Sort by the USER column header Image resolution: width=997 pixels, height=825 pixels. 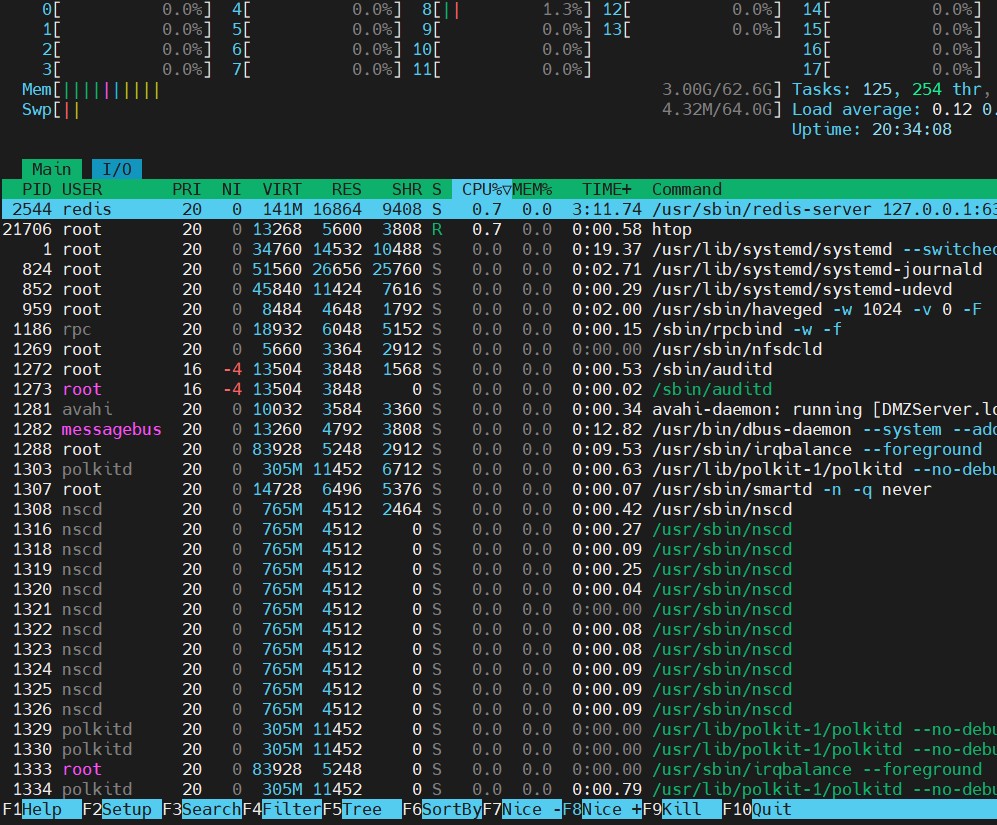click(82, 189)
